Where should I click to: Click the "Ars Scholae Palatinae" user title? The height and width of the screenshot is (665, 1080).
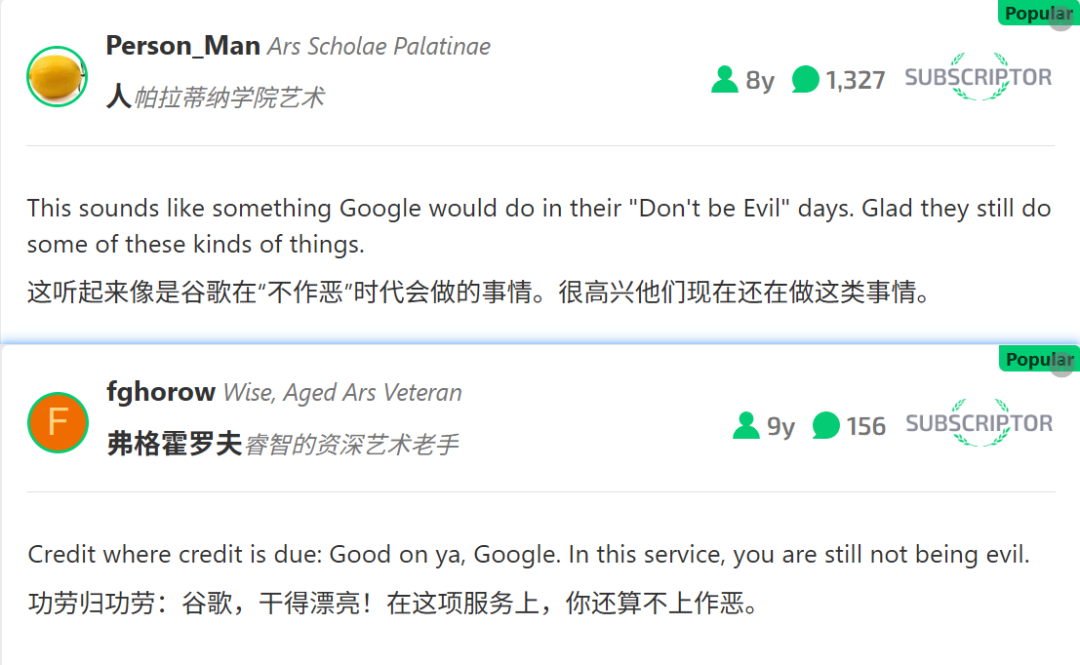point(379,47)
